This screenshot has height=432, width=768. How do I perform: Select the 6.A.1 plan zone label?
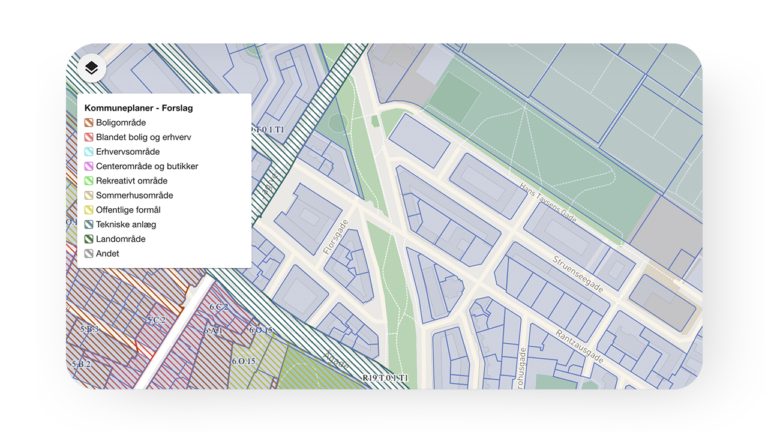pos(213,330)
